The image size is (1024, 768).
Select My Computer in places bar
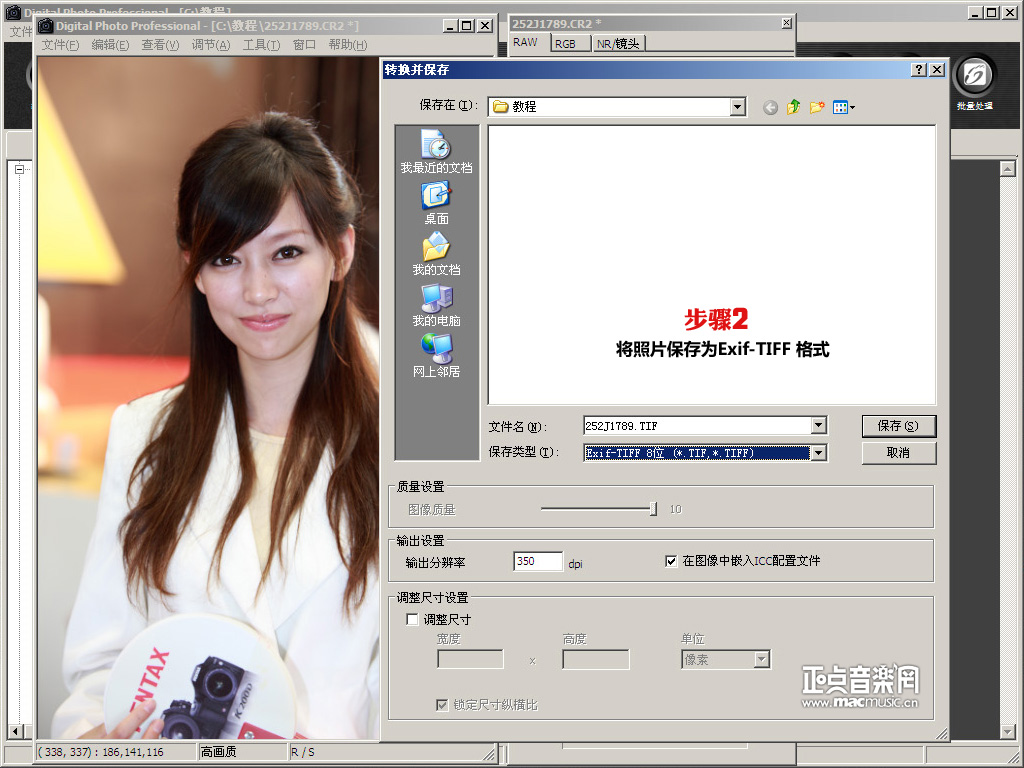436,298
